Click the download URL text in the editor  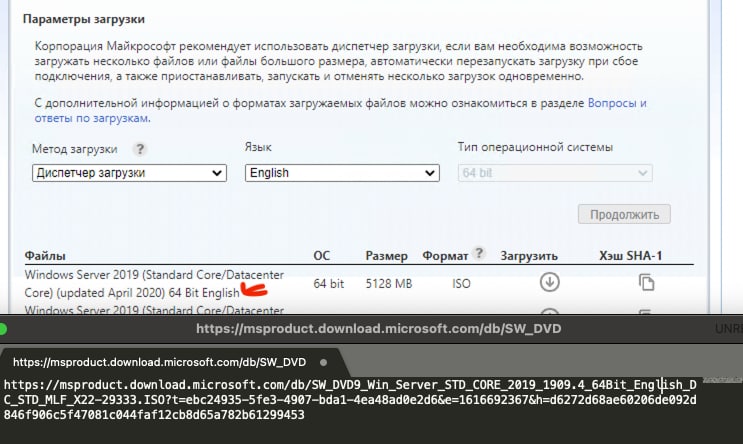click(x=350, y=400)
